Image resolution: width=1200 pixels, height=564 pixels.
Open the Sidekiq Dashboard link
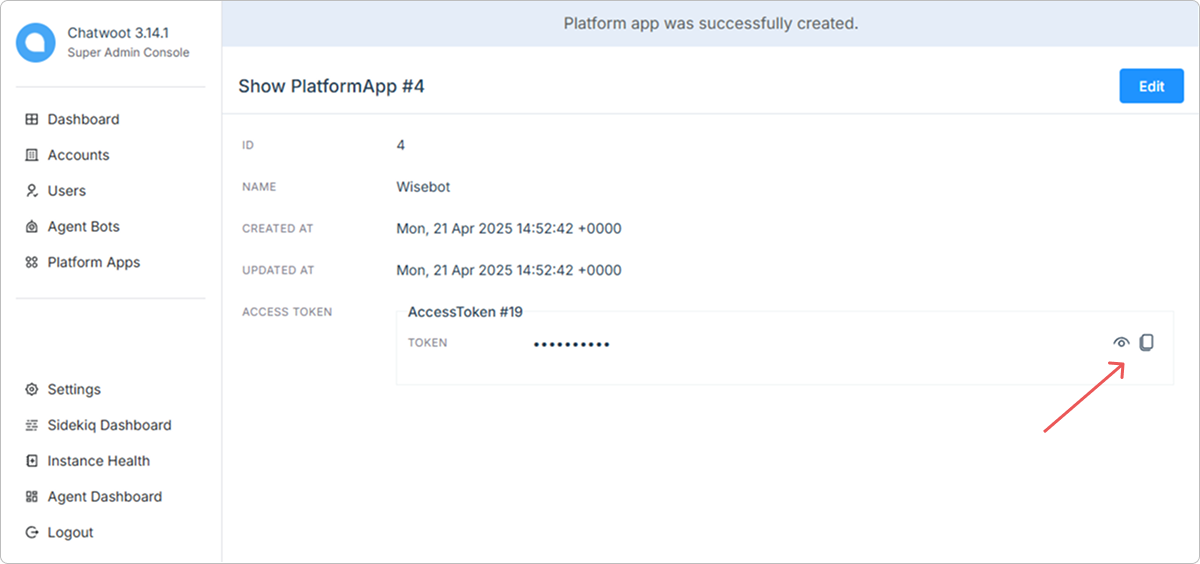click(110, 425)
